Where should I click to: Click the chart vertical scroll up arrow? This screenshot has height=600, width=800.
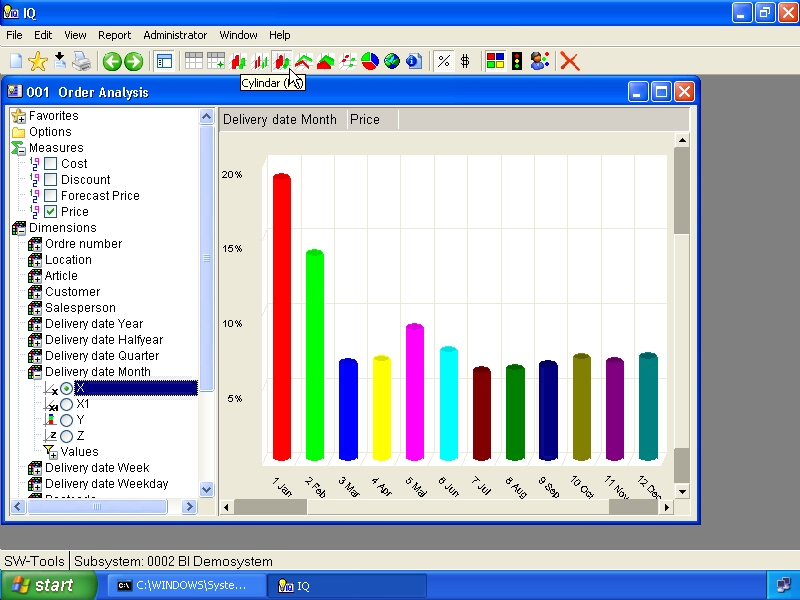coord(682,140)
